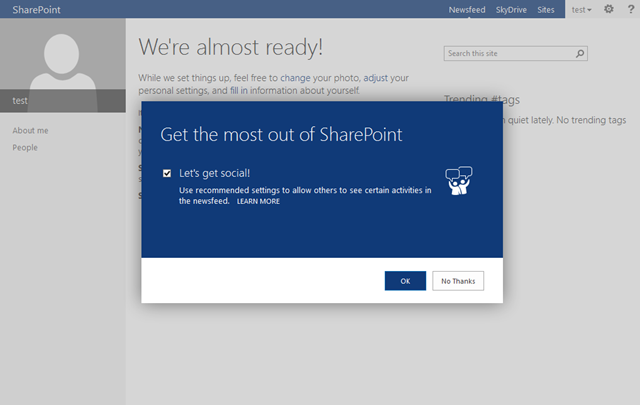Confirm the dialog with OK
Screen dimensions: 640x405
[x=405, y=281]
